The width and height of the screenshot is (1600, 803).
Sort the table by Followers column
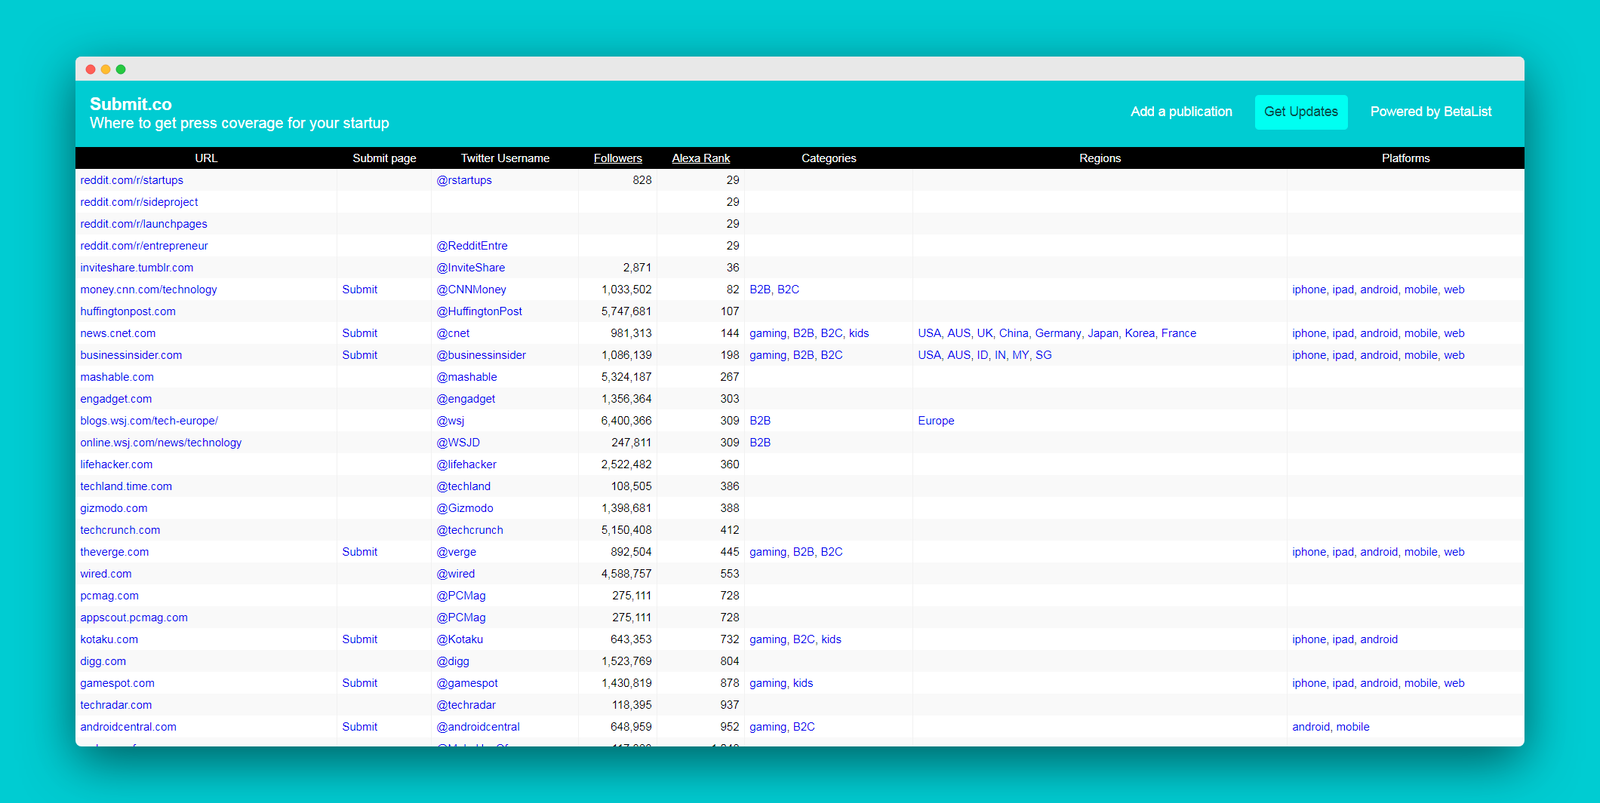[618, 158]
